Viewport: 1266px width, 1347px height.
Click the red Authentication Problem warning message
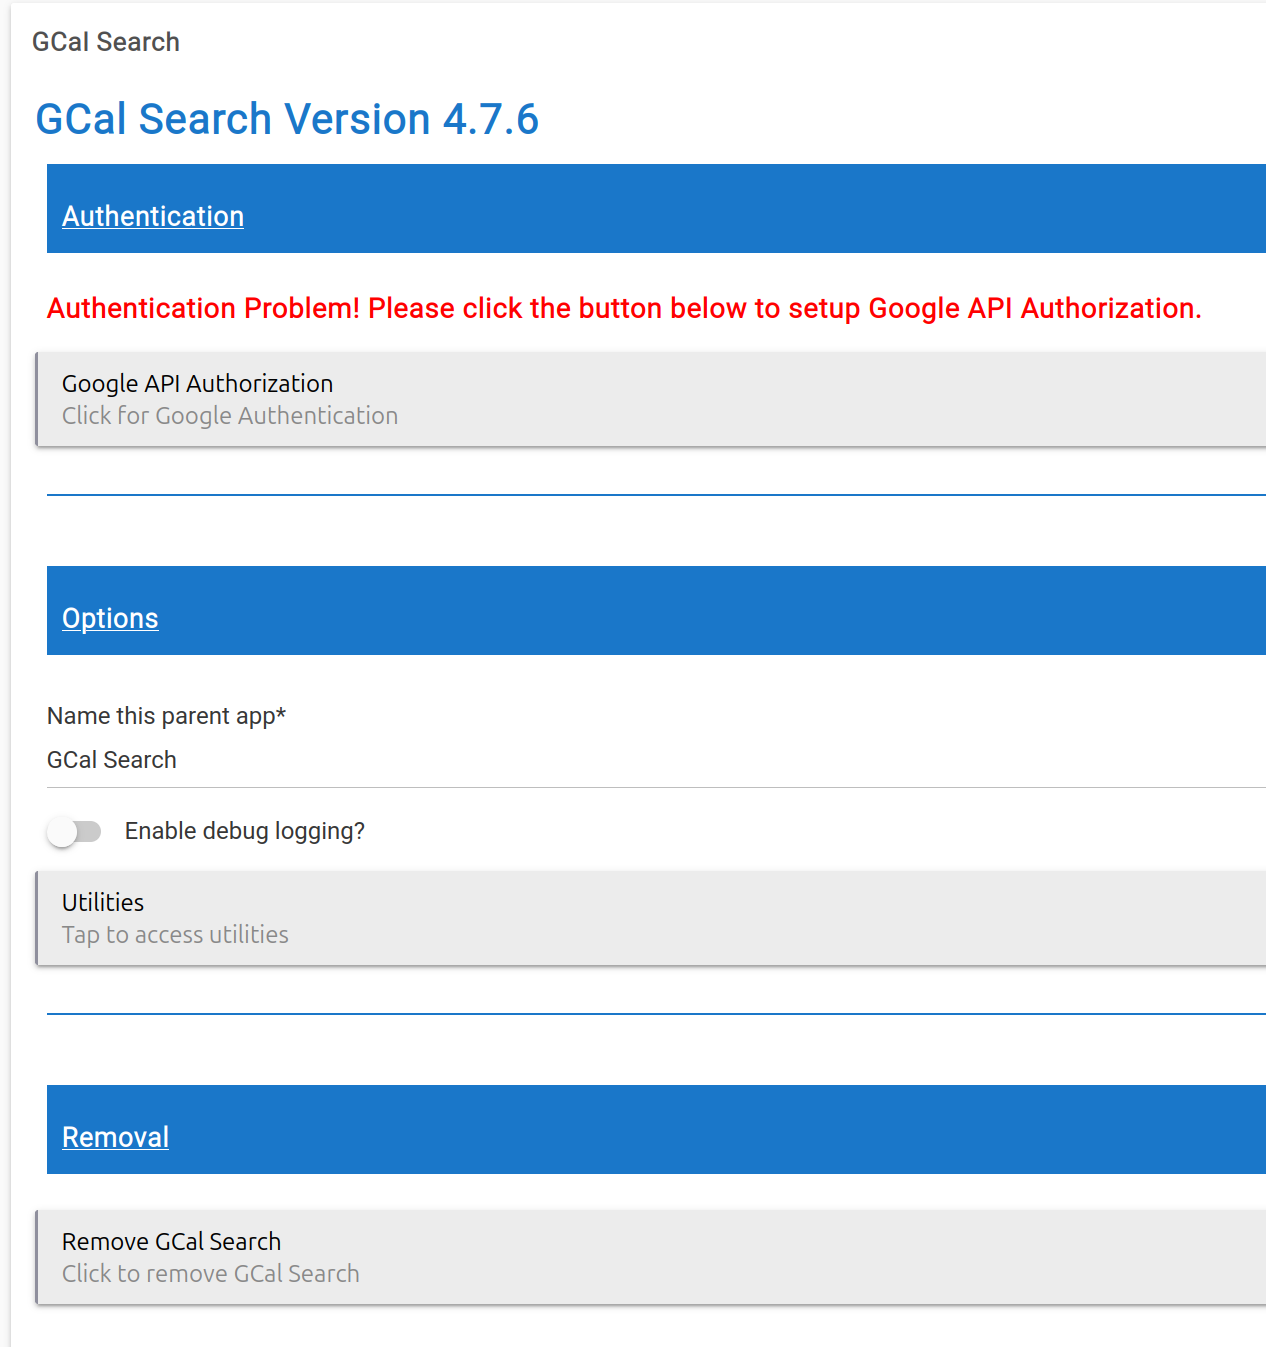pyautogui.click(x=624, y=308)
